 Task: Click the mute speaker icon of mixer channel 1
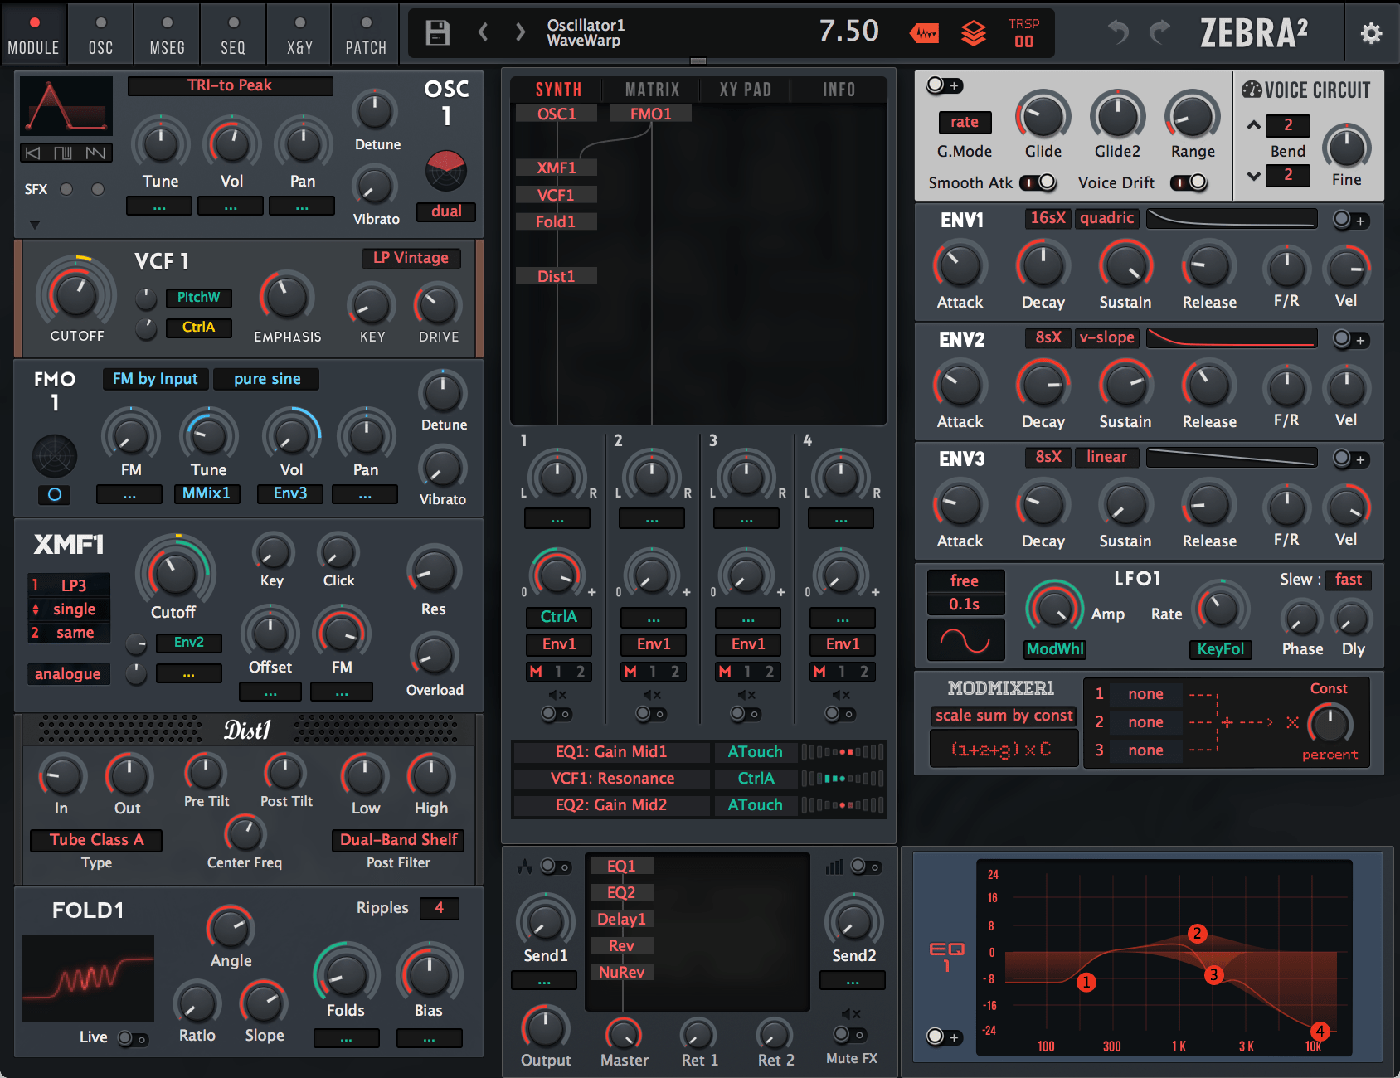point(557,695)
